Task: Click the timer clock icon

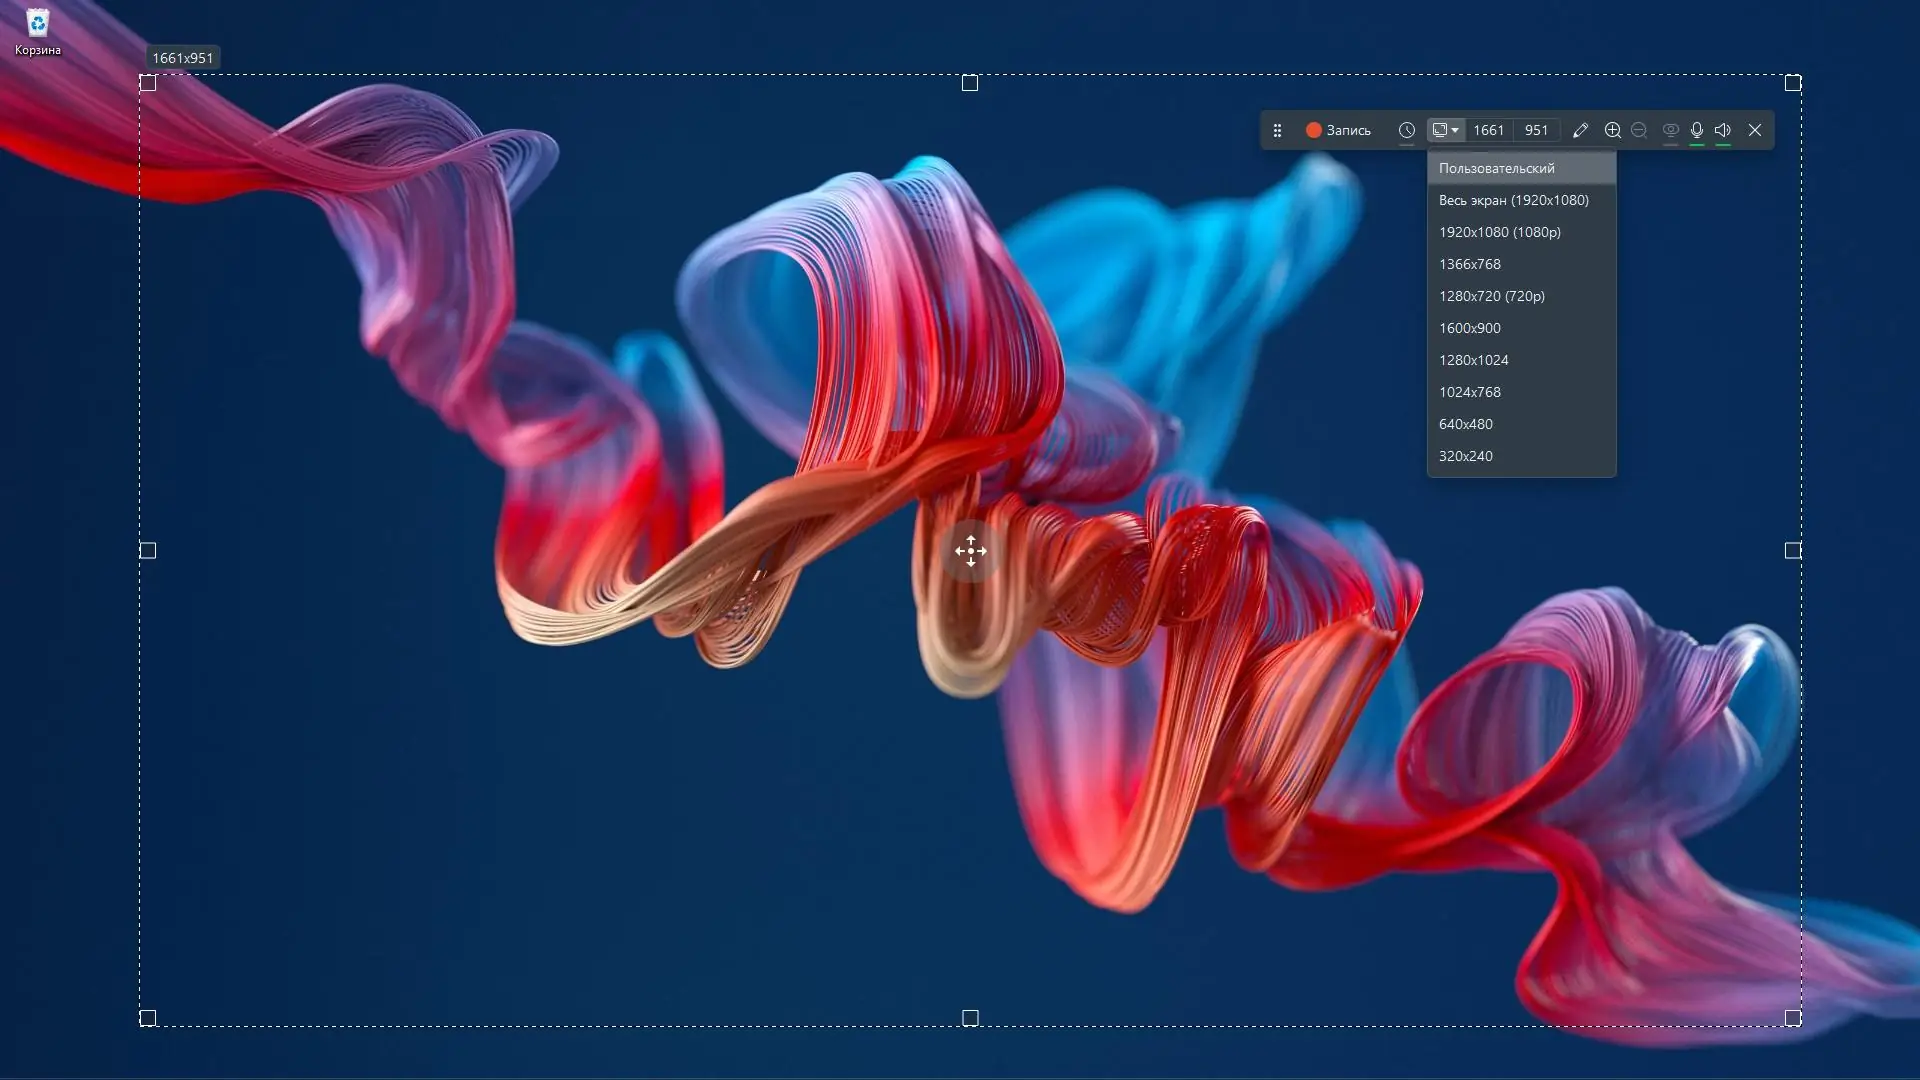Action: coord(1406,130)
